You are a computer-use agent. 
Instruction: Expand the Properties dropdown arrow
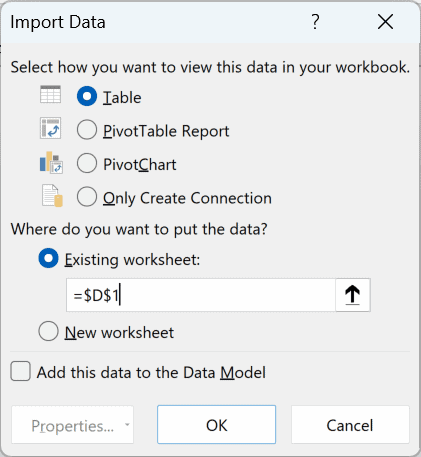pyautogui.click(x=127, y=425)
